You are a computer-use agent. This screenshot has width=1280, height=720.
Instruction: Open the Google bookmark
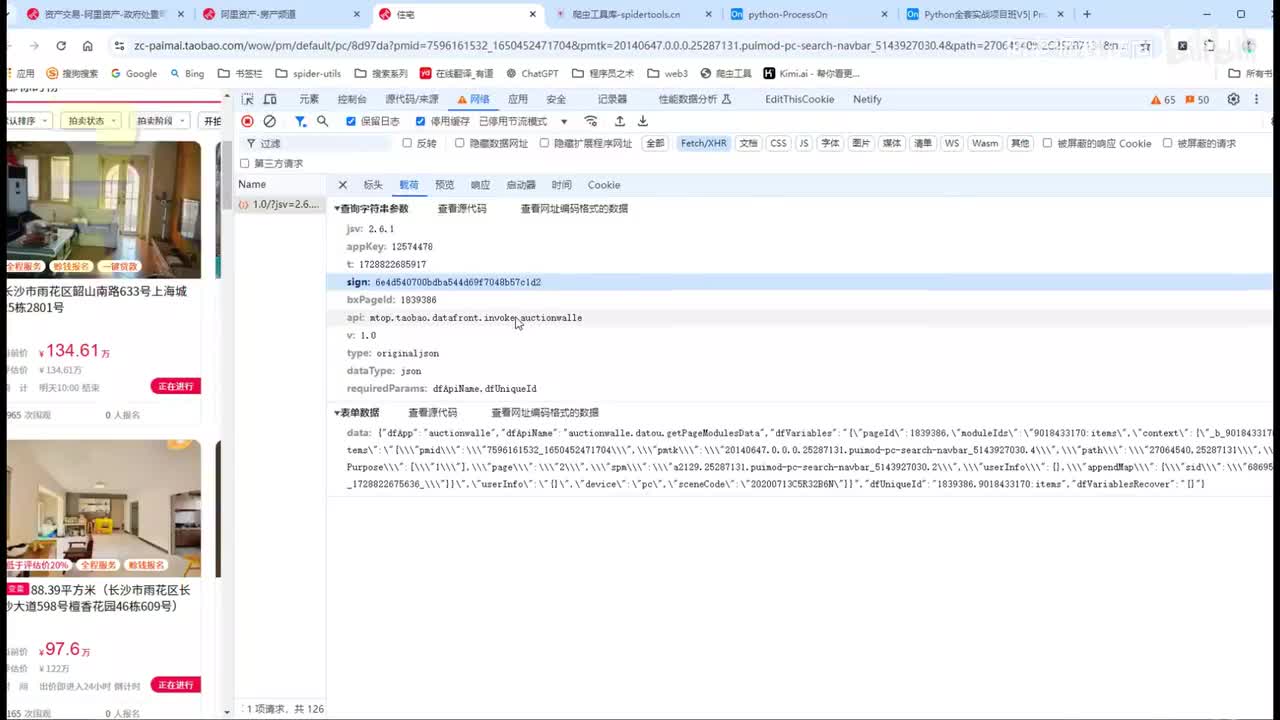pos(134,73)
